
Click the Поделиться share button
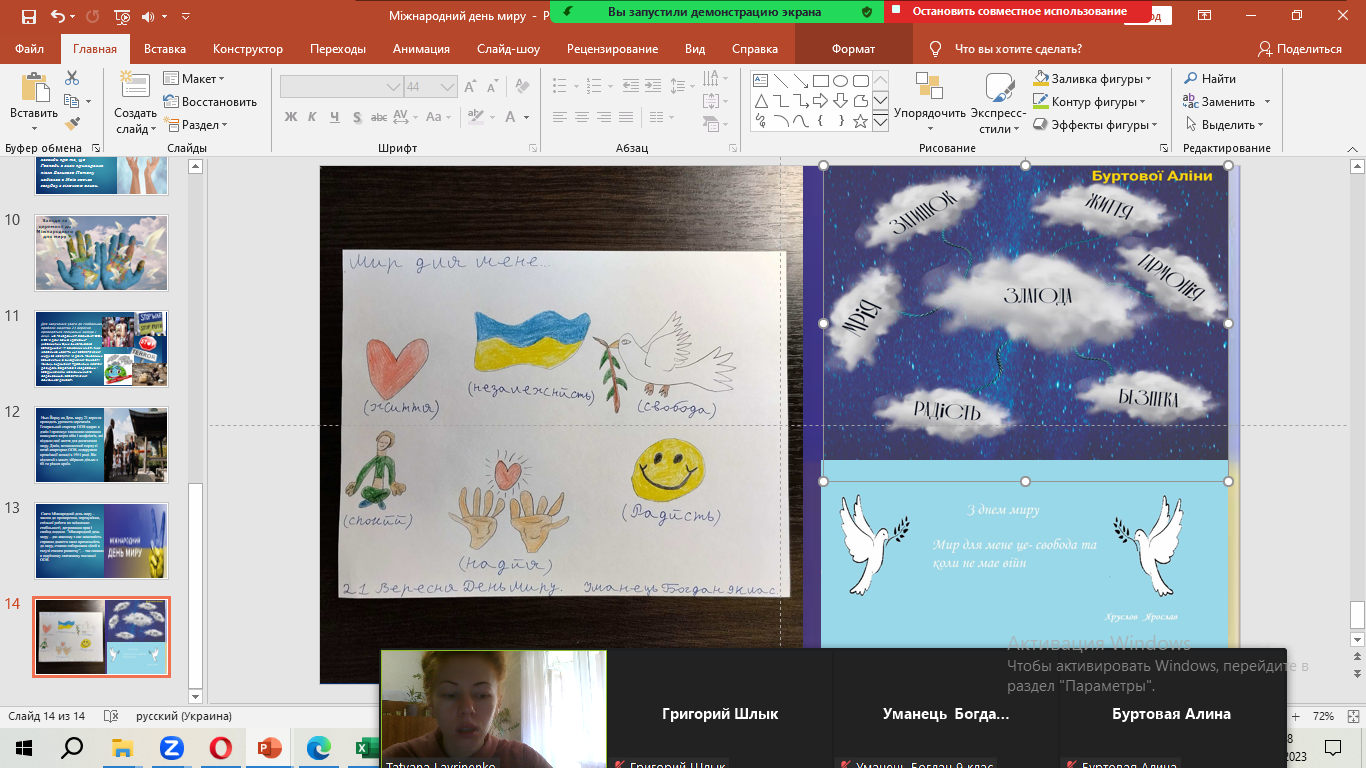click(1300, 49)
